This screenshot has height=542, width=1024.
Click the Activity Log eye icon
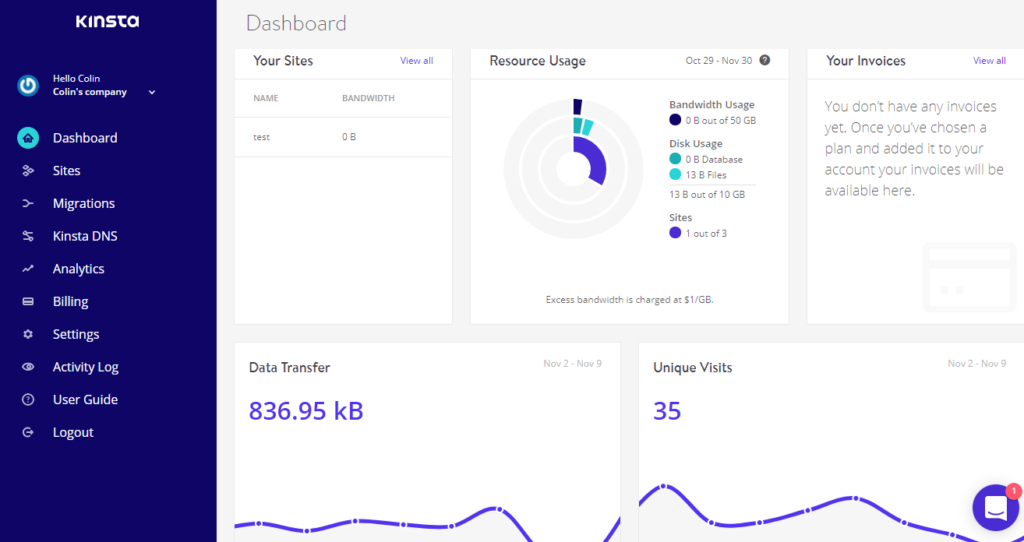(x=28, y=367)
